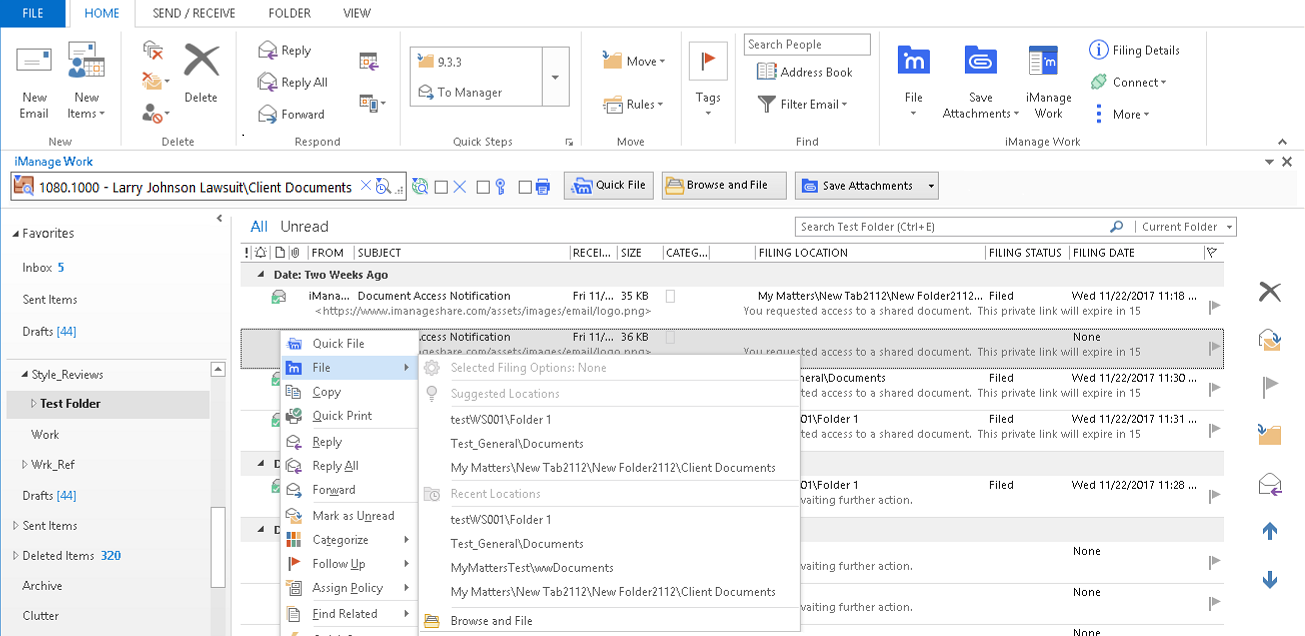The height and width of the screenshot is (636, 1305).
Task: Toggle category box of first Document Access email
Action: 670,296
